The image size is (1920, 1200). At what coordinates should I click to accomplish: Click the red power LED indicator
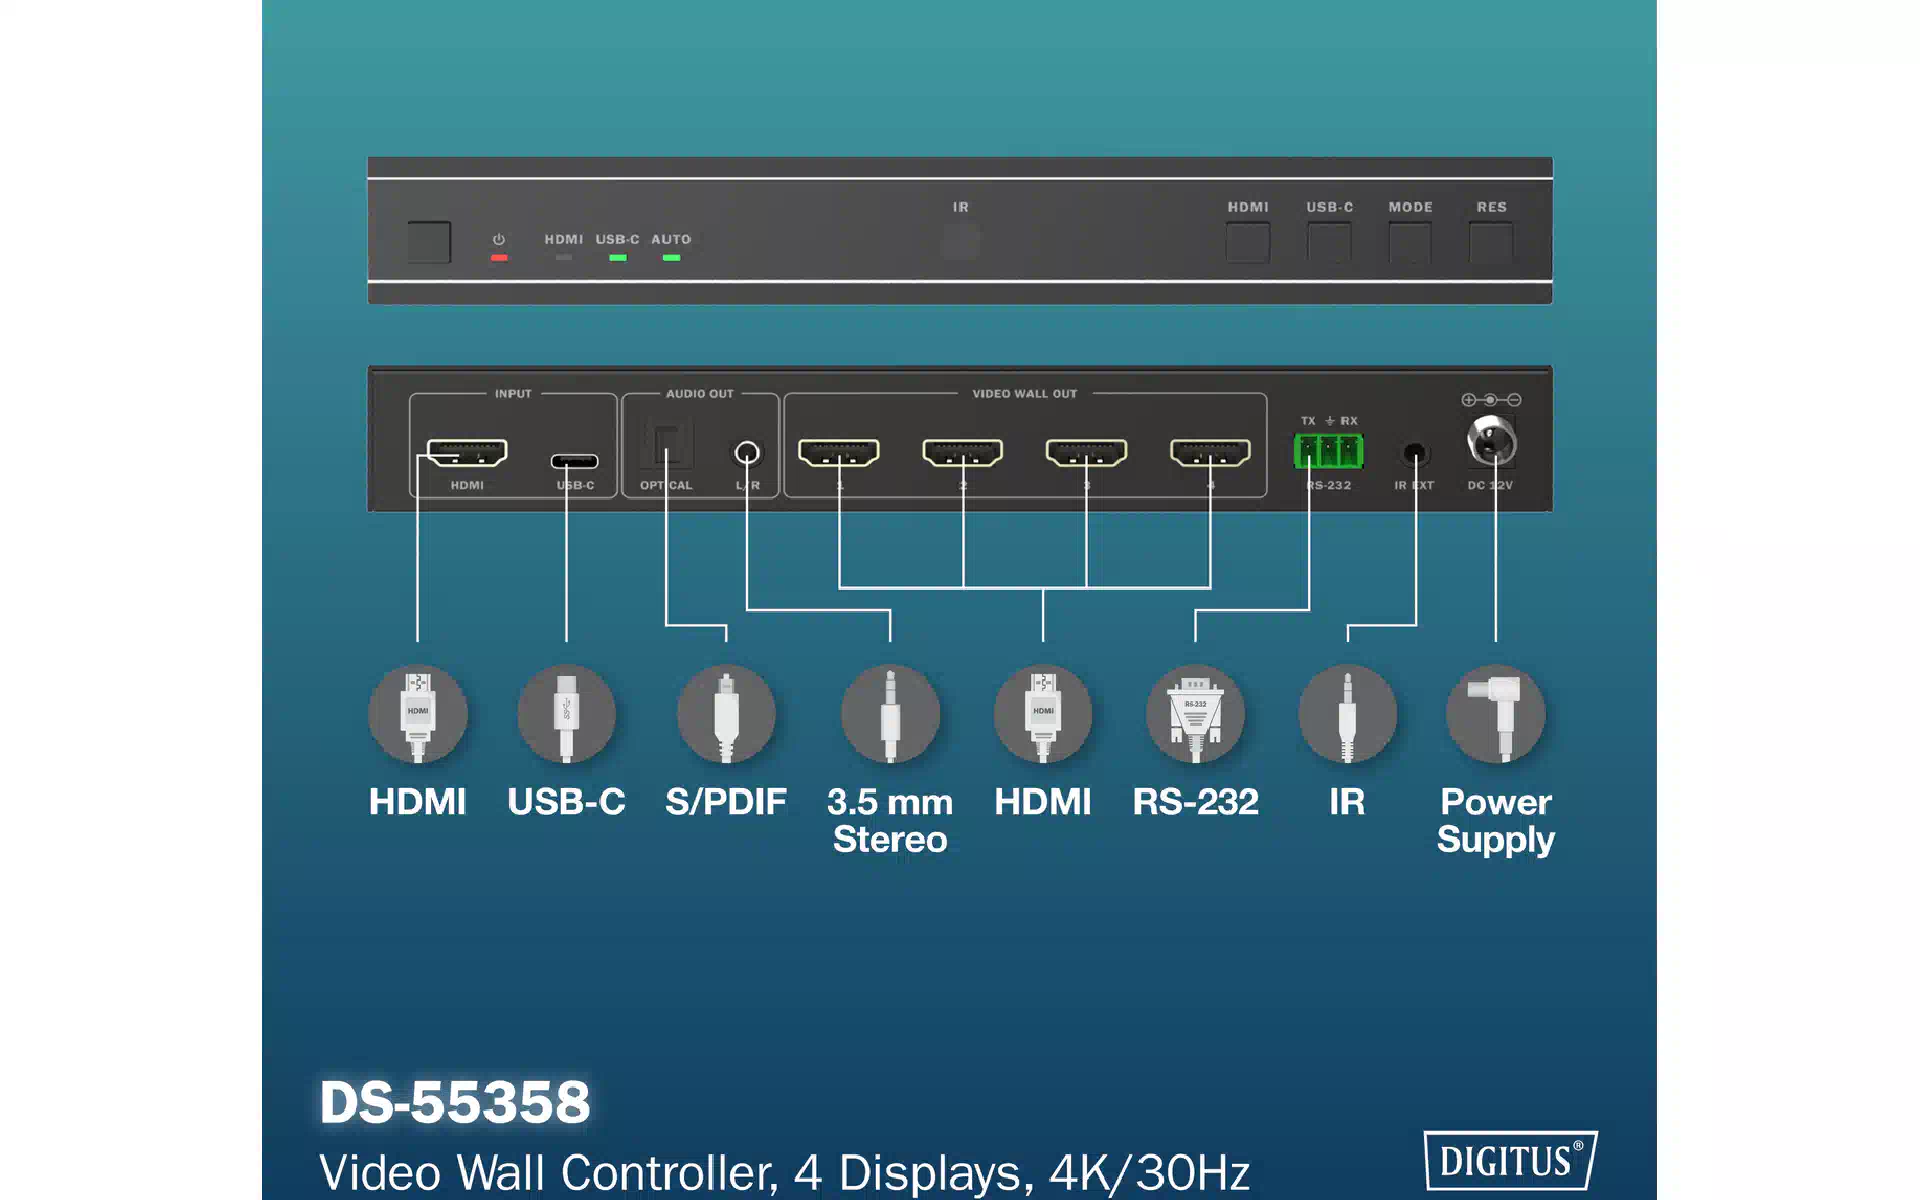coord(499,258)
